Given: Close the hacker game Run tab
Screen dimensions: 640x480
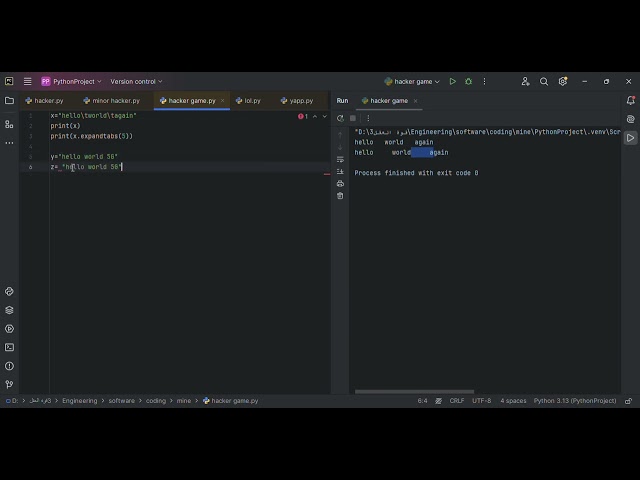Looking at the screenshot, I should [x=416, y=101].
